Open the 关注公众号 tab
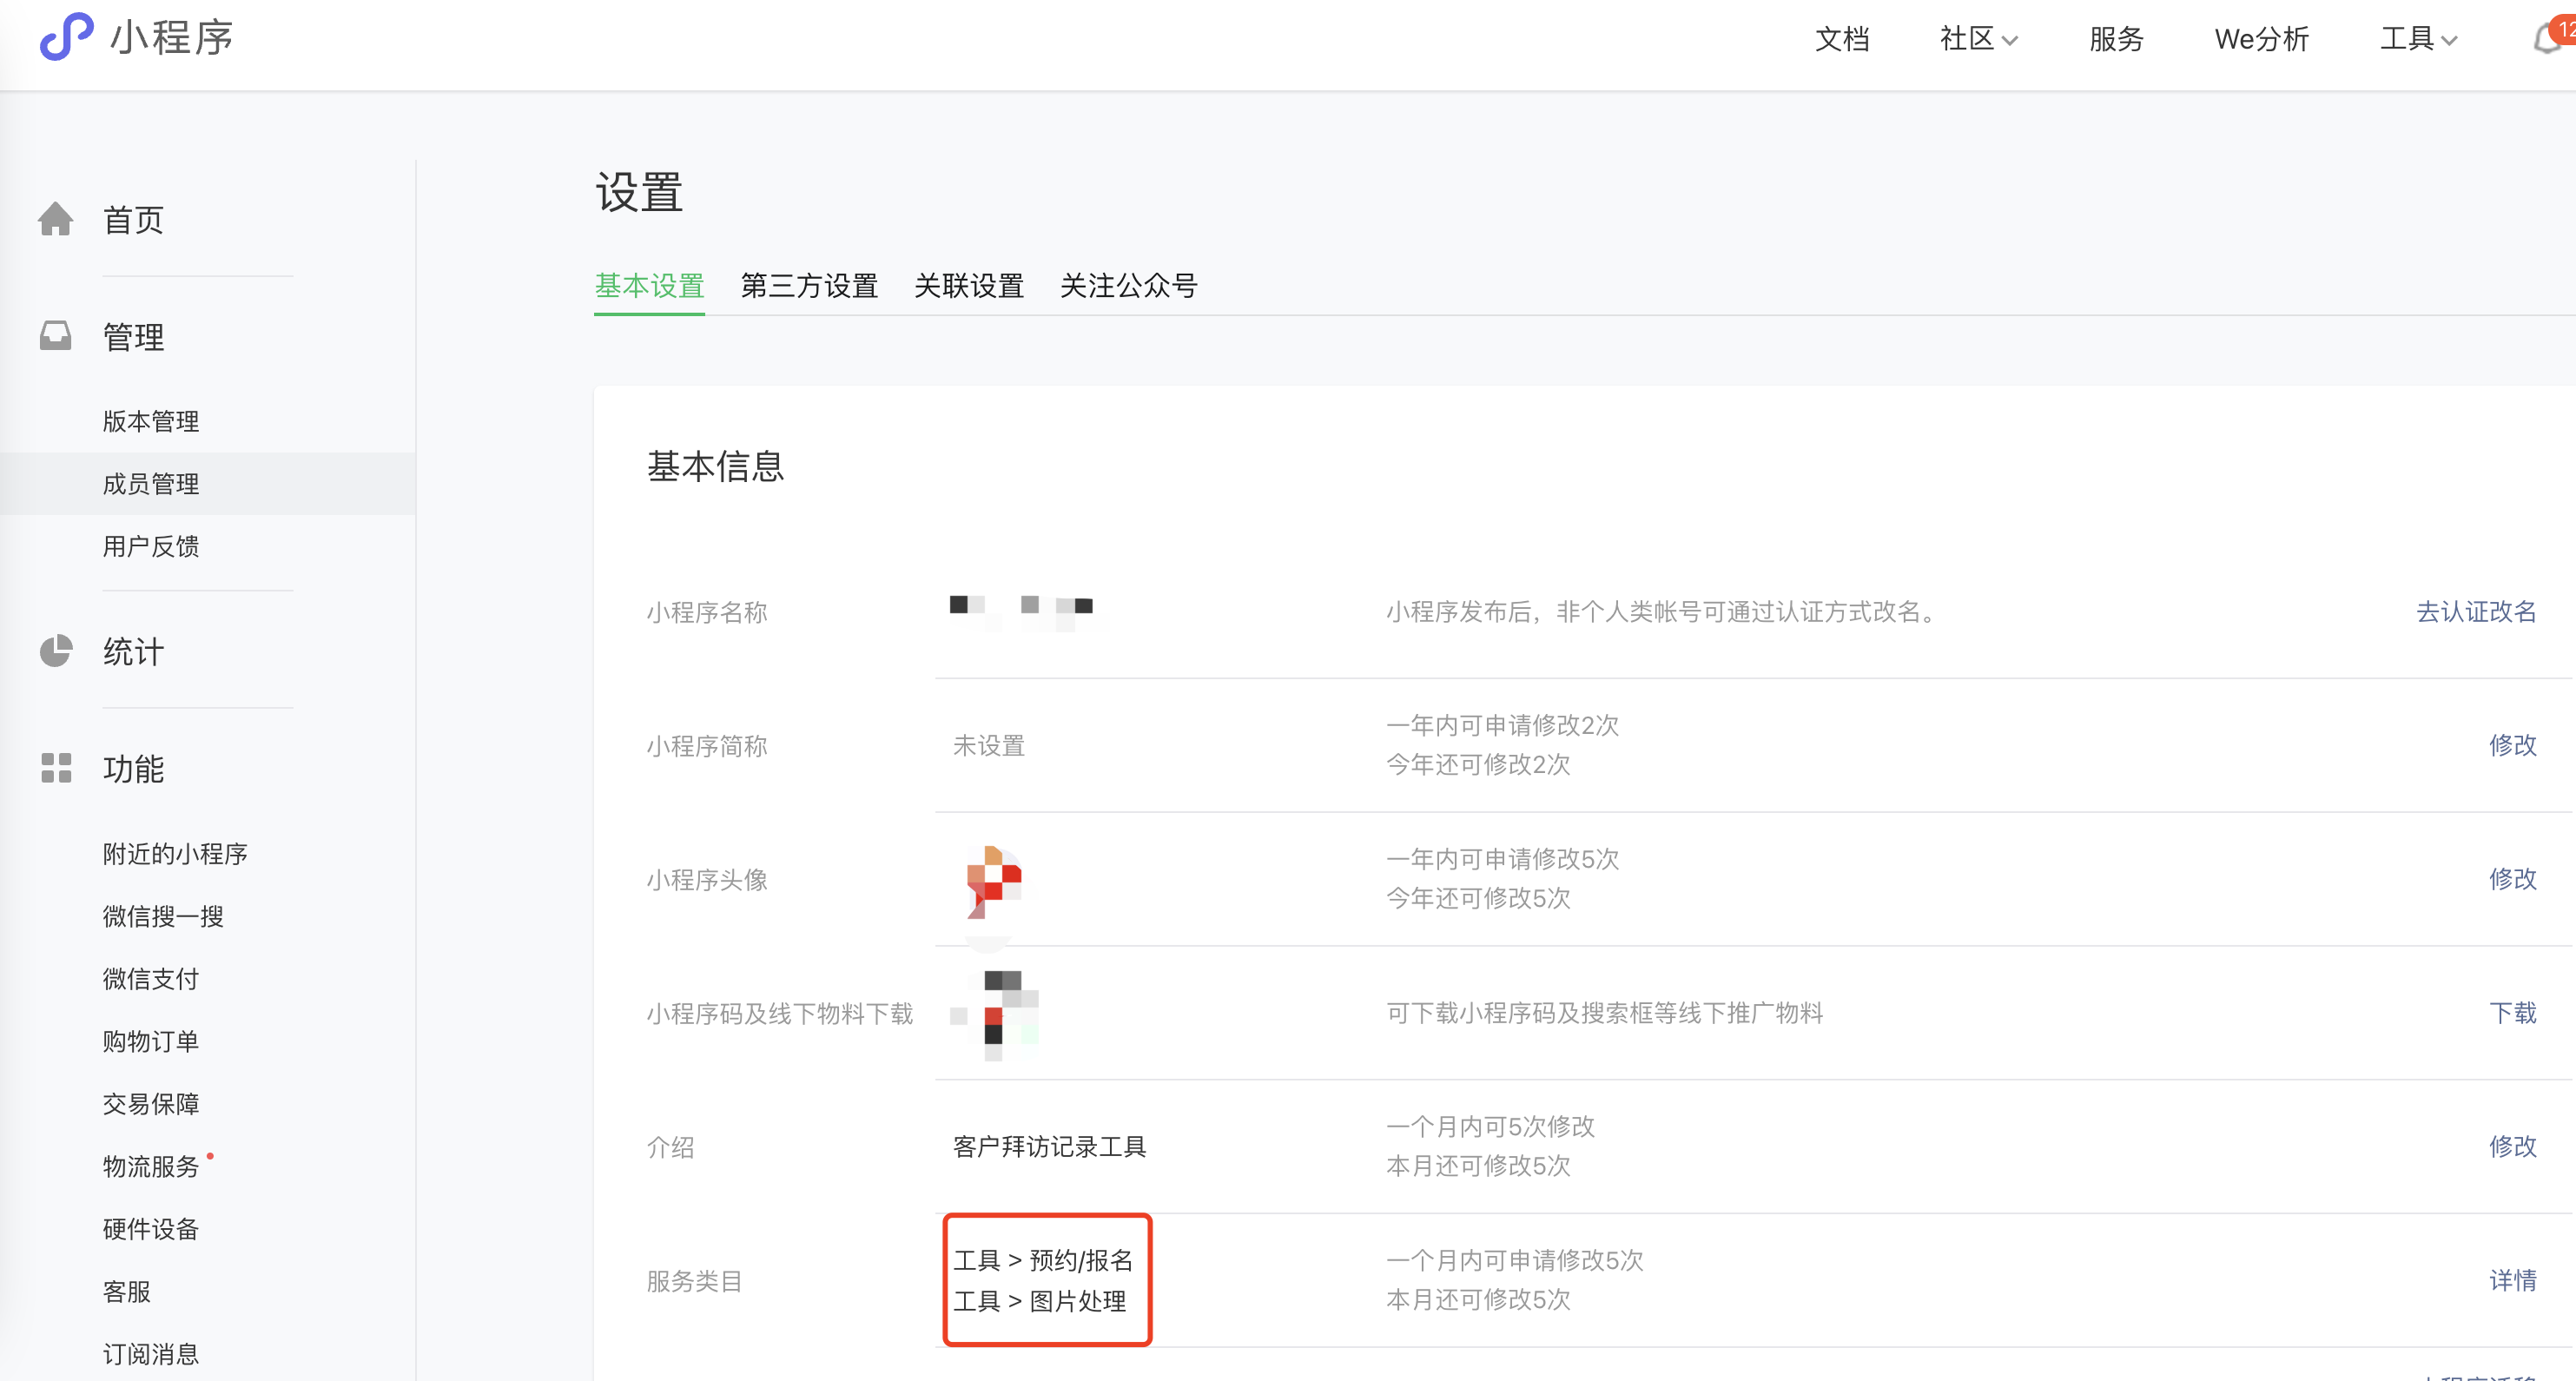 click(x=1128, y=286)
